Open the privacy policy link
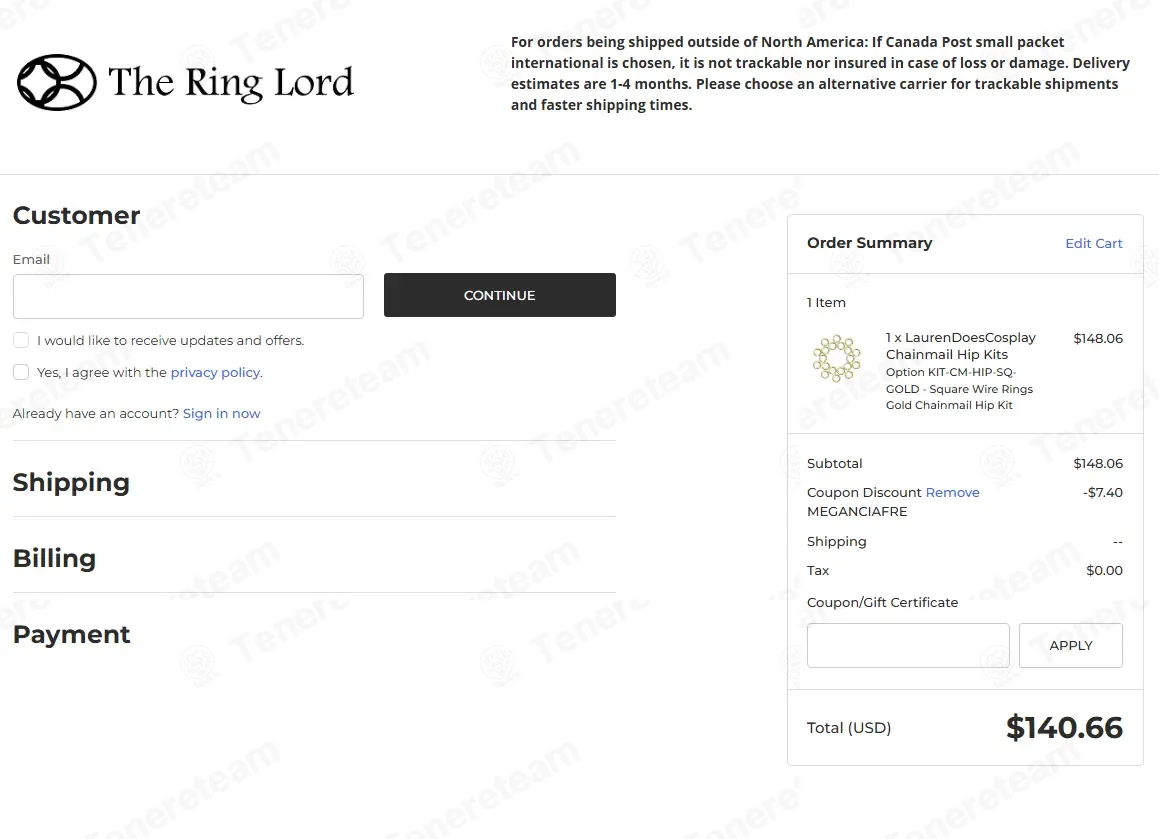The width and height of the screenshot is (1159, 839). pyautogui.click(x=215, y=372)
